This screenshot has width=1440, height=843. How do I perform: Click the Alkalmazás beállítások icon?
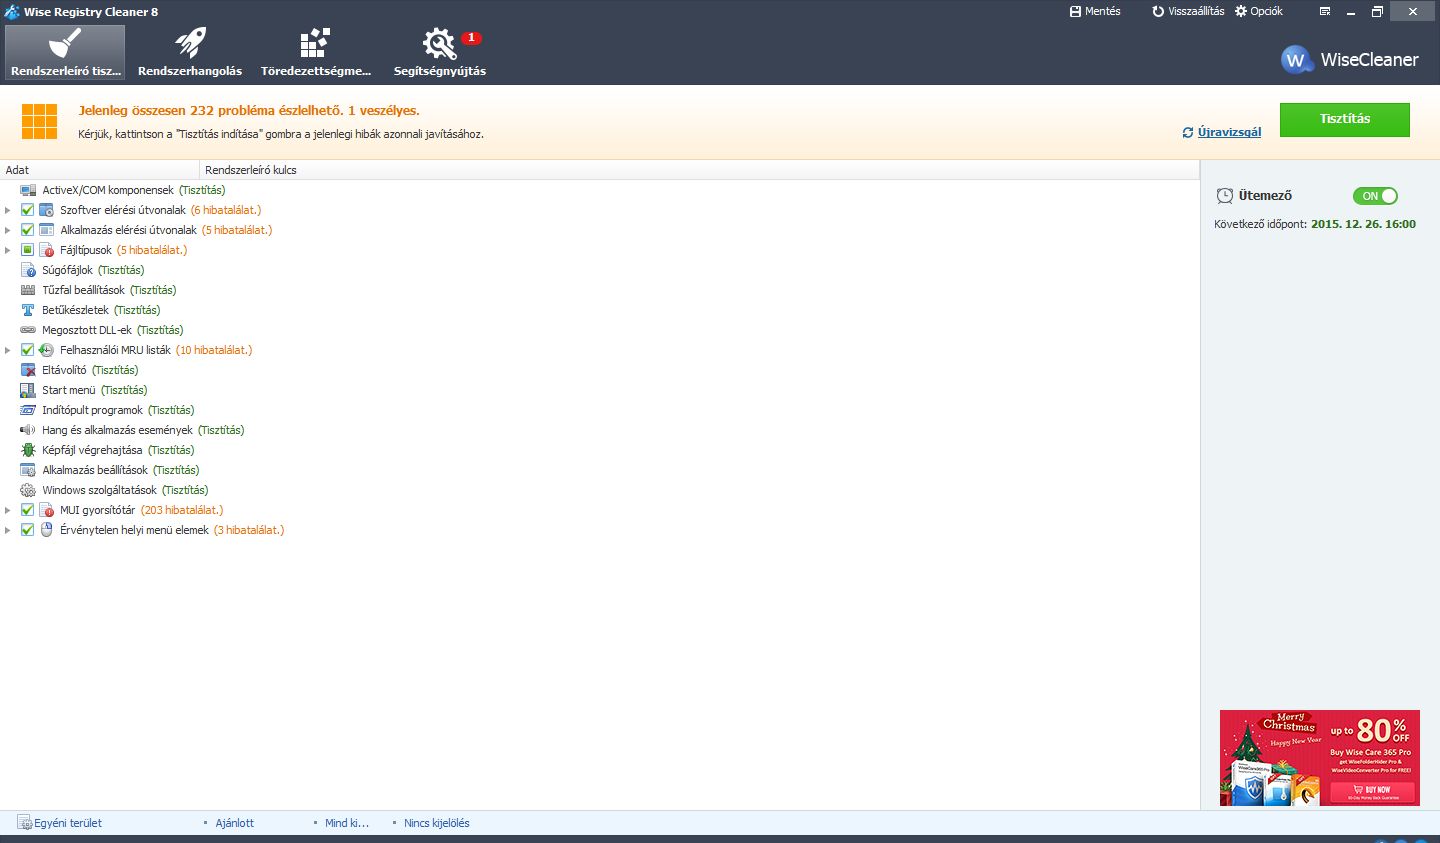tap(28, 470)
